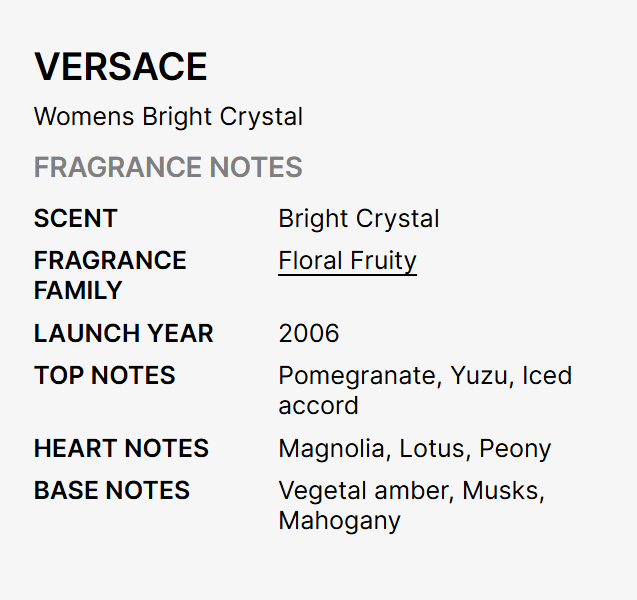Click the HEART NOTES row label

pos(122,448)
